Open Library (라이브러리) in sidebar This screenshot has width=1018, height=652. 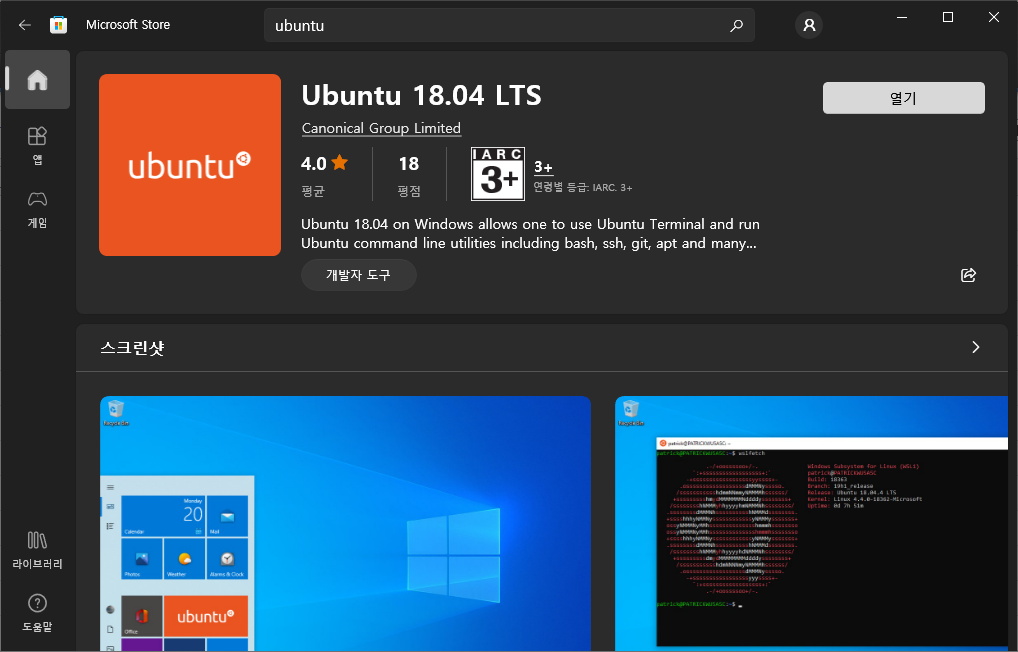[38, 550]
